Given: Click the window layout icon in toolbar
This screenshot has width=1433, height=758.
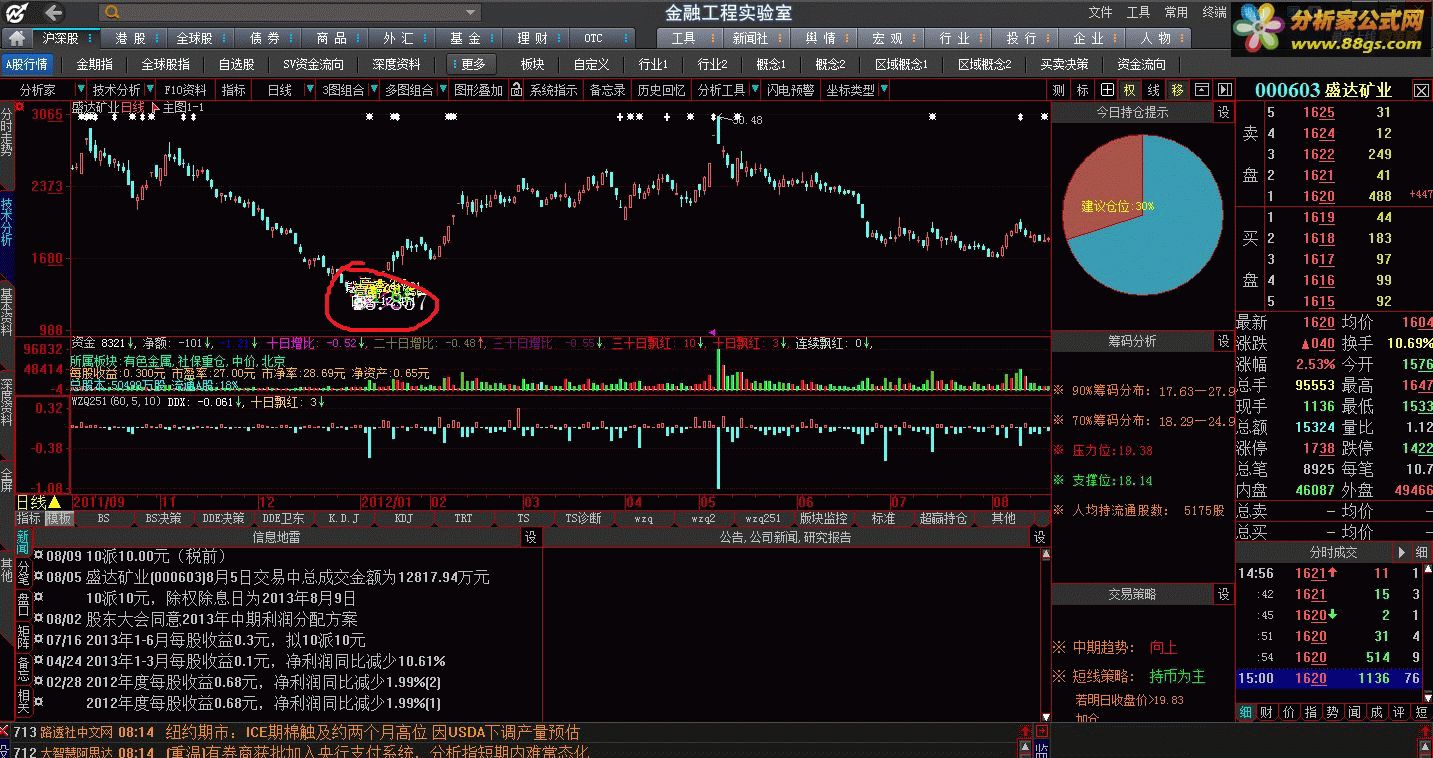Looking at the screenshot, I should pyautogui.click(x=1201, y=90).
